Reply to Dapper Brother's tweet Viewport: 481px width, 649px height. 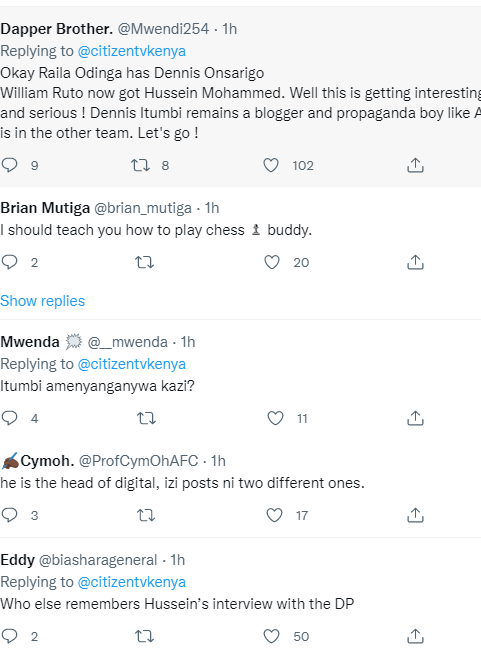coord(10,165)
